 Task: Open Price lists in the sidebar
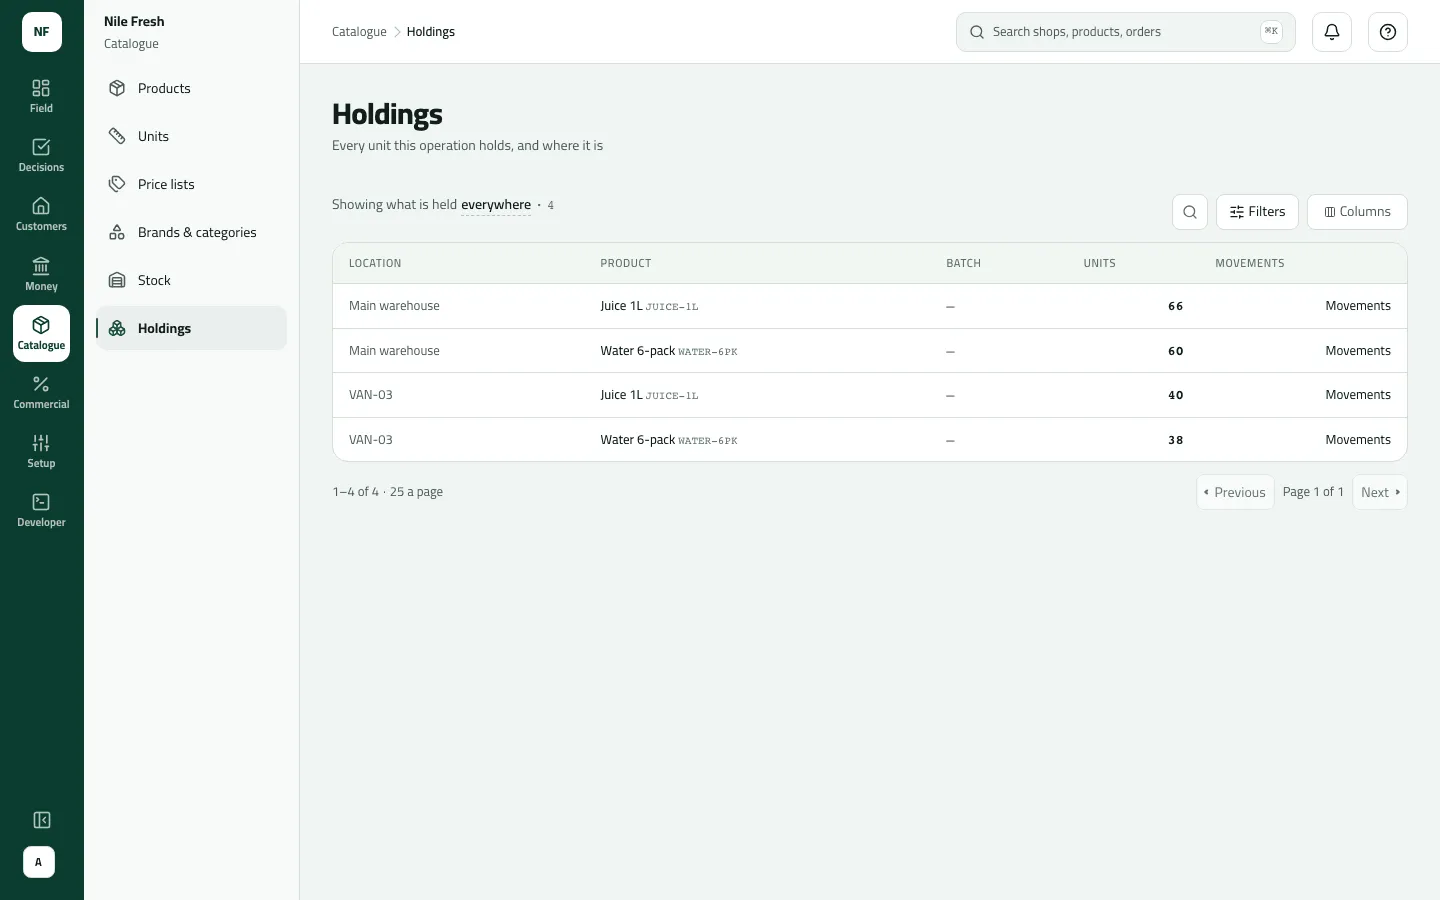[191, 184]
